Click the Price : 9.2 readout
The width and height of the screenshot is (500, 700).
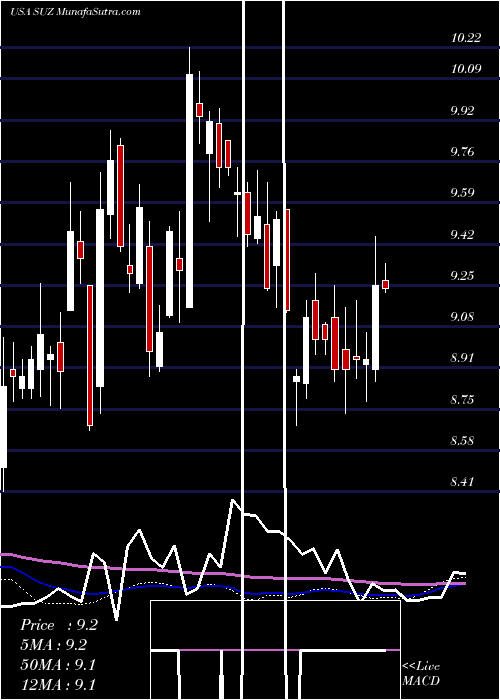[x=59, y=625]
